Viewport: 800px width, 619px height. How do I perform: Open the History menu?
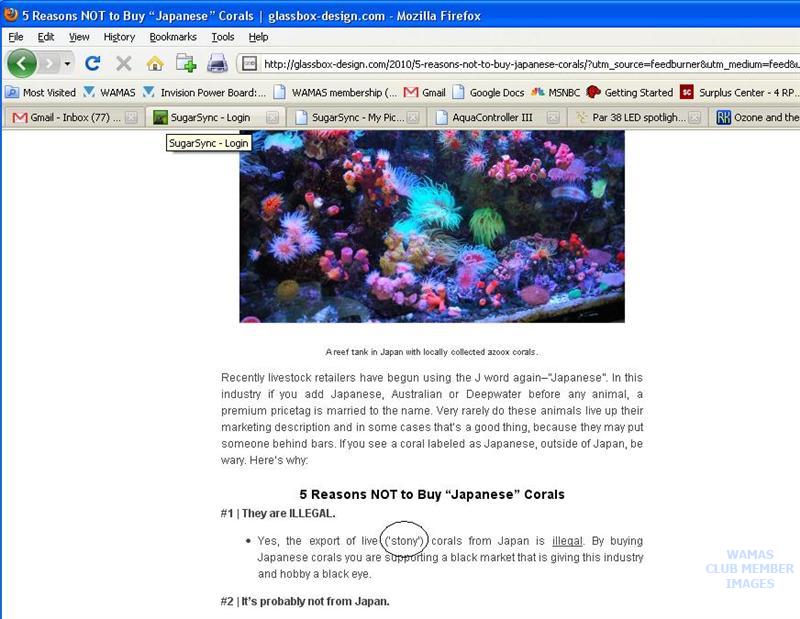[x=119, y=37]
